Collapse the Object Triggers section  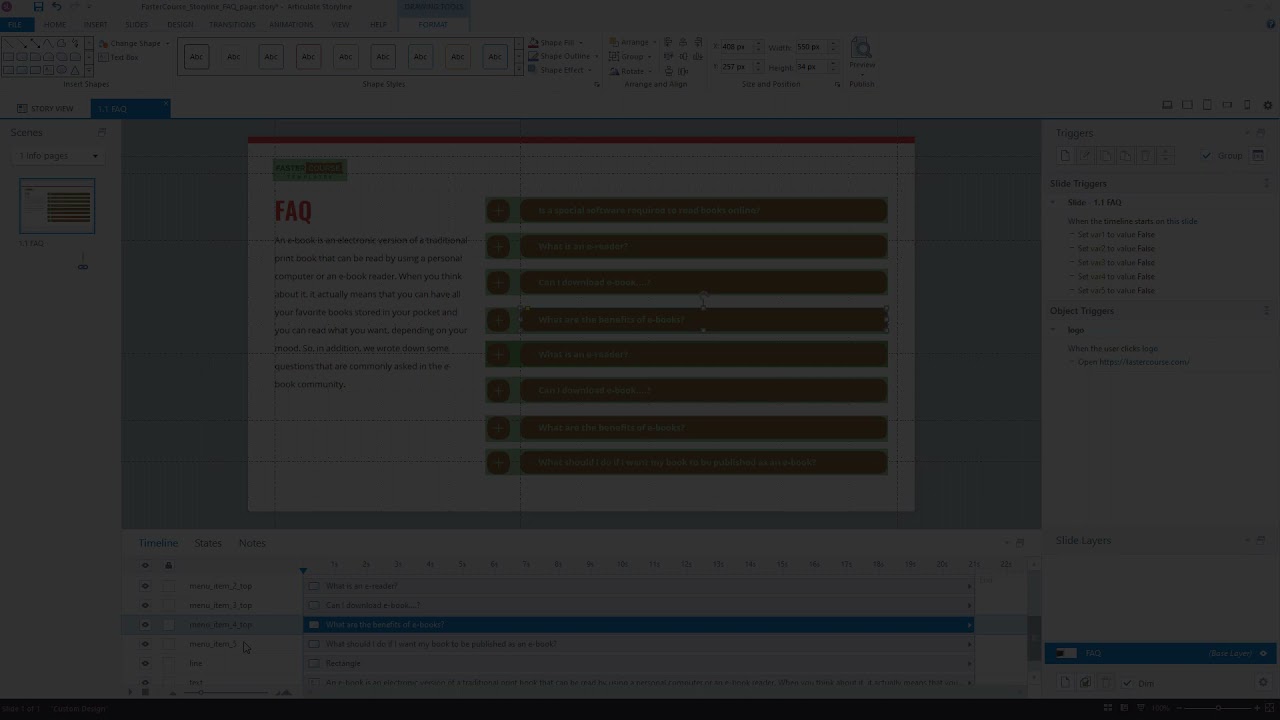click(x=1267, y=311)
